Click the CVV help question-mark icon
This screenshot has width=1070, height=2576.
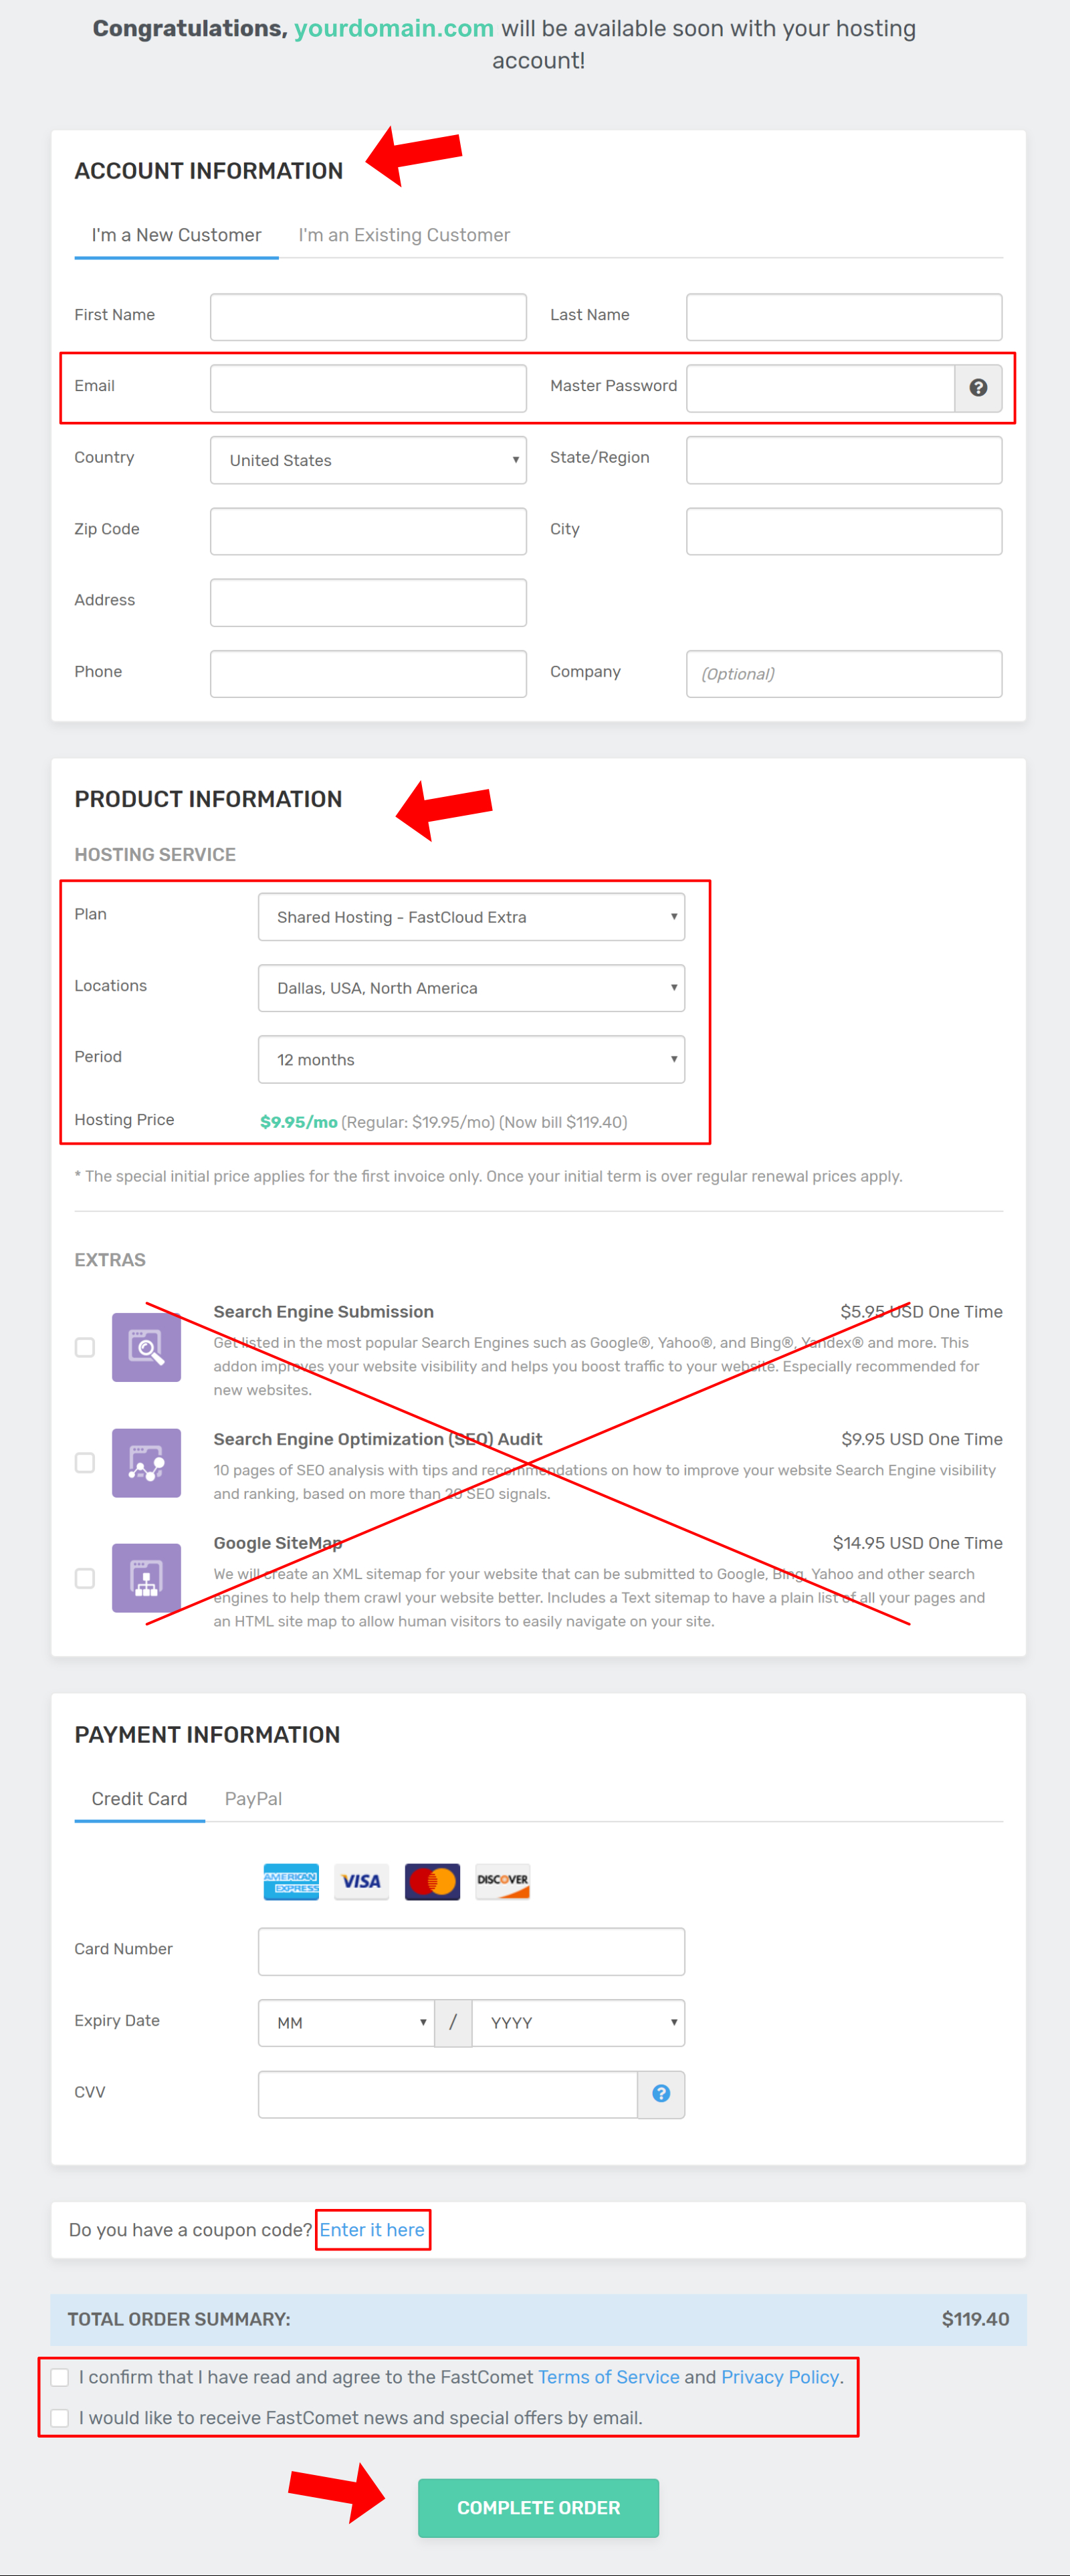661,2093
